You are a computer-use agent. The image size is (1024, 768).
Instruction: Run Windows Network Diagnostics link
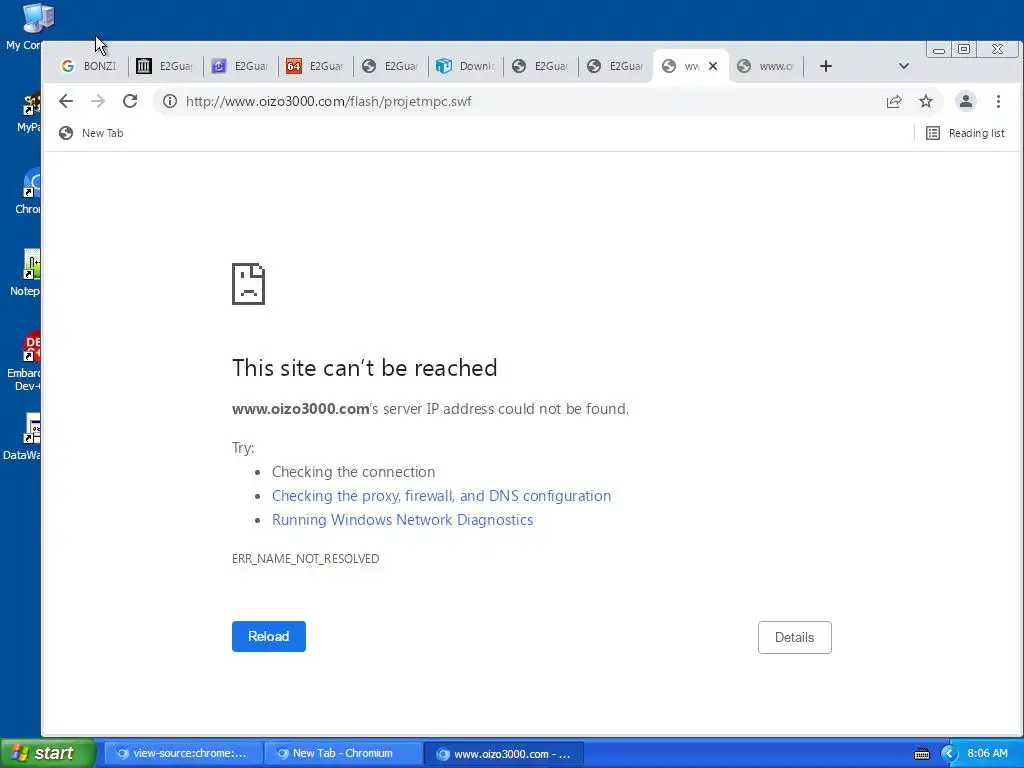click(x=402, y=520)
